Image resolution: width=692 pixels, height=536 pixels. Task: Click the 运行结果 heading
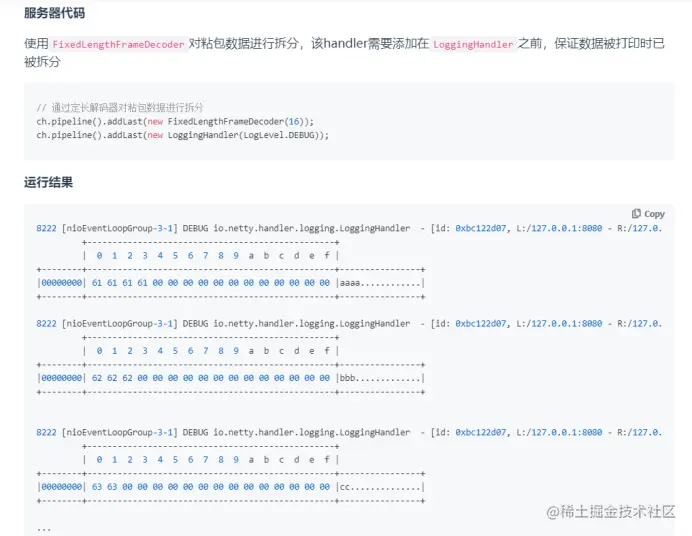pyautogui.click(x=49, y=182)
